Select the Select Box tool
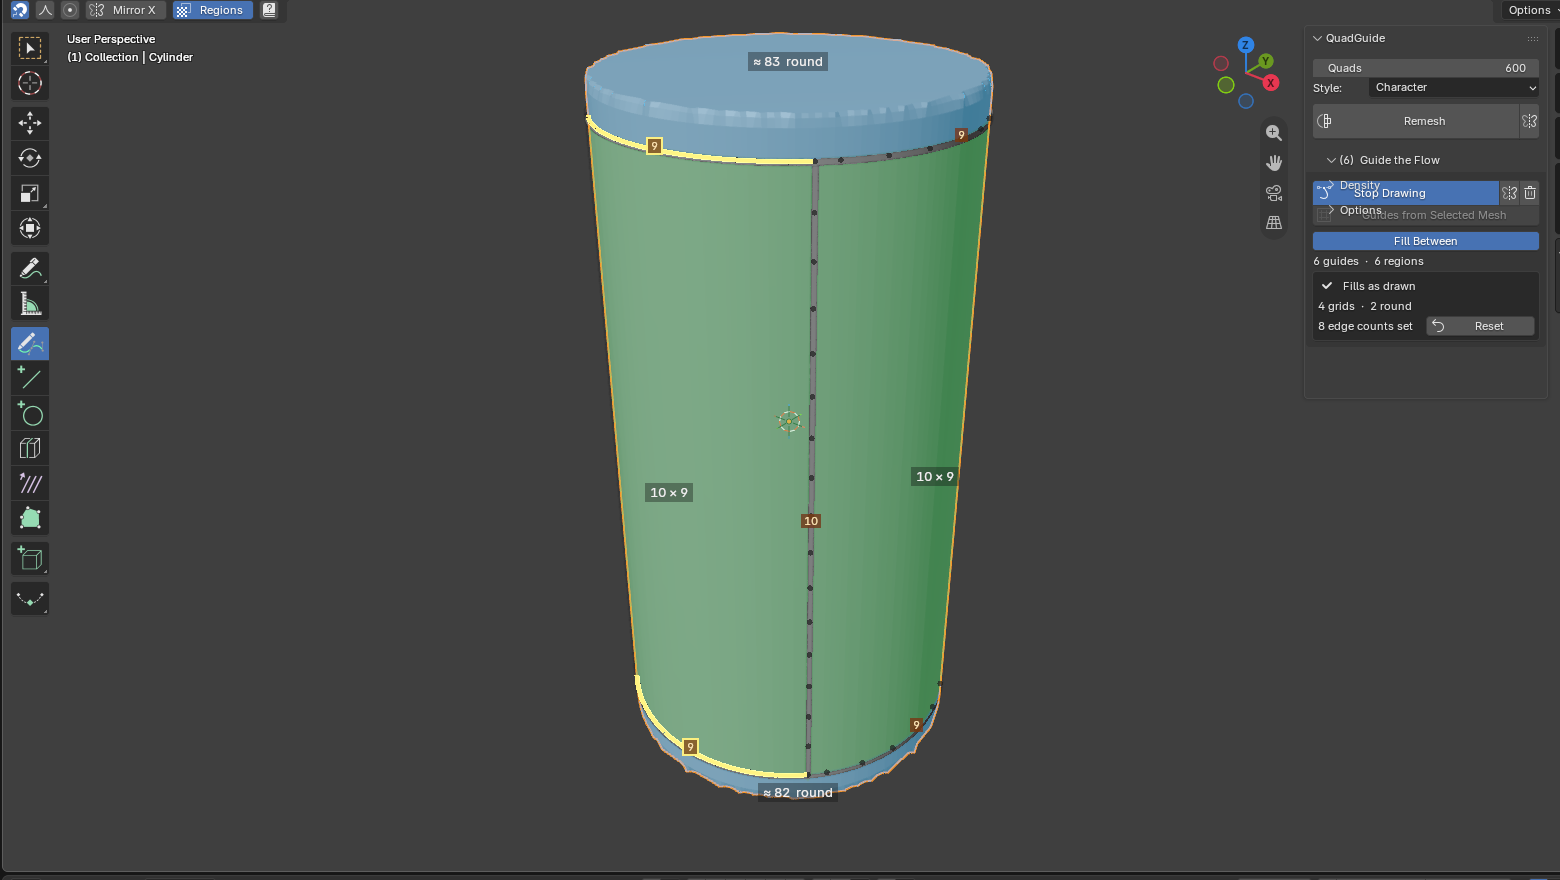Image resolution: width=1560 pixels, height=880 pixels. (x=30, y=48)
